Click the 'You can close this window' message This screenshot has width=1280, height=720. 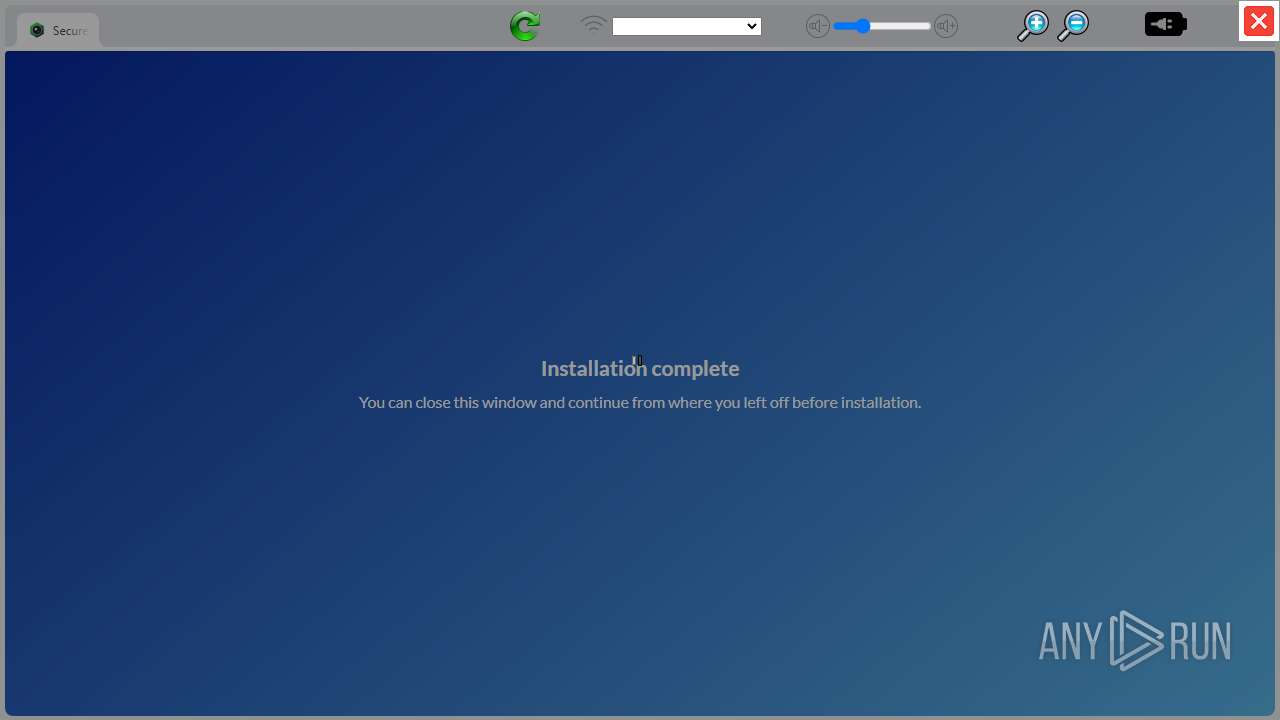pyautogui.click(x=640, y=402)
